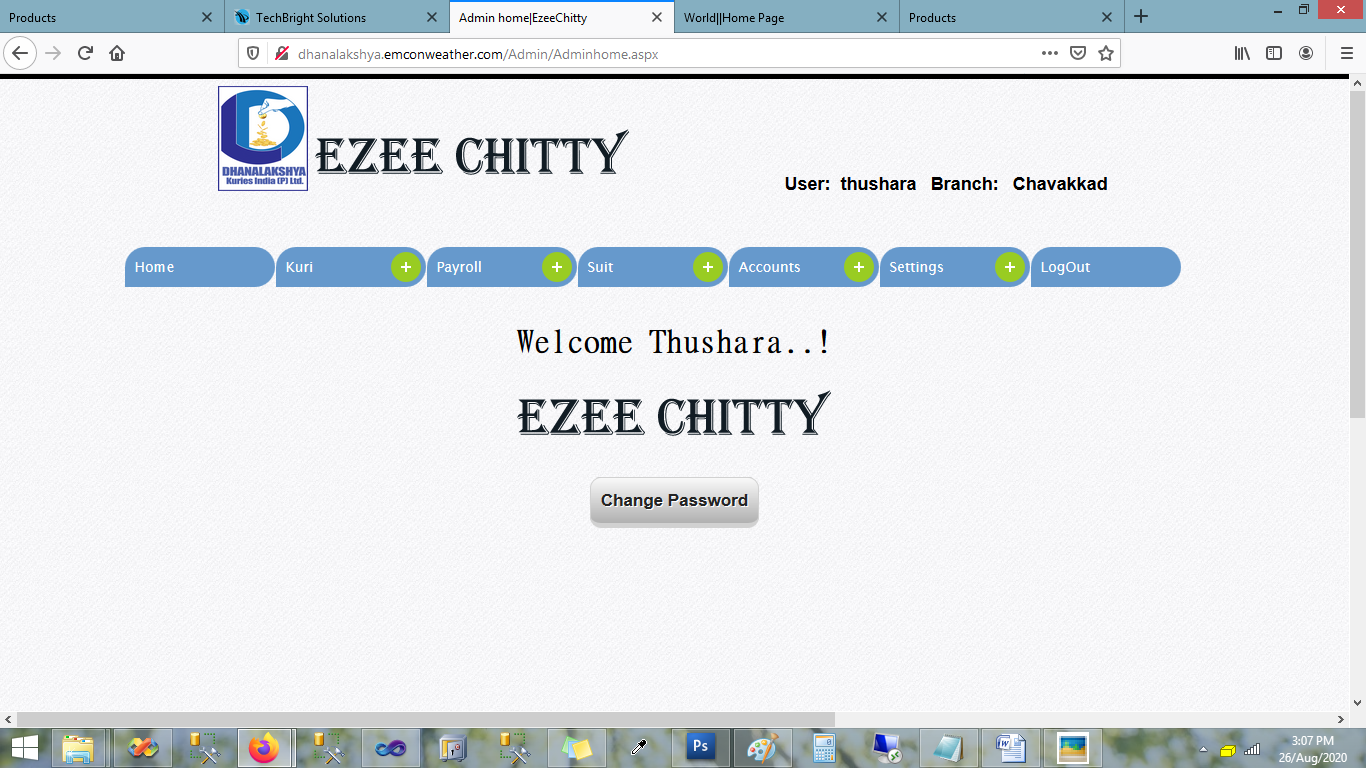Expand the Accounts menu plus icon
Image resolution: width=1366 pixels, height=768 pixels.
(x=859, y=267)
